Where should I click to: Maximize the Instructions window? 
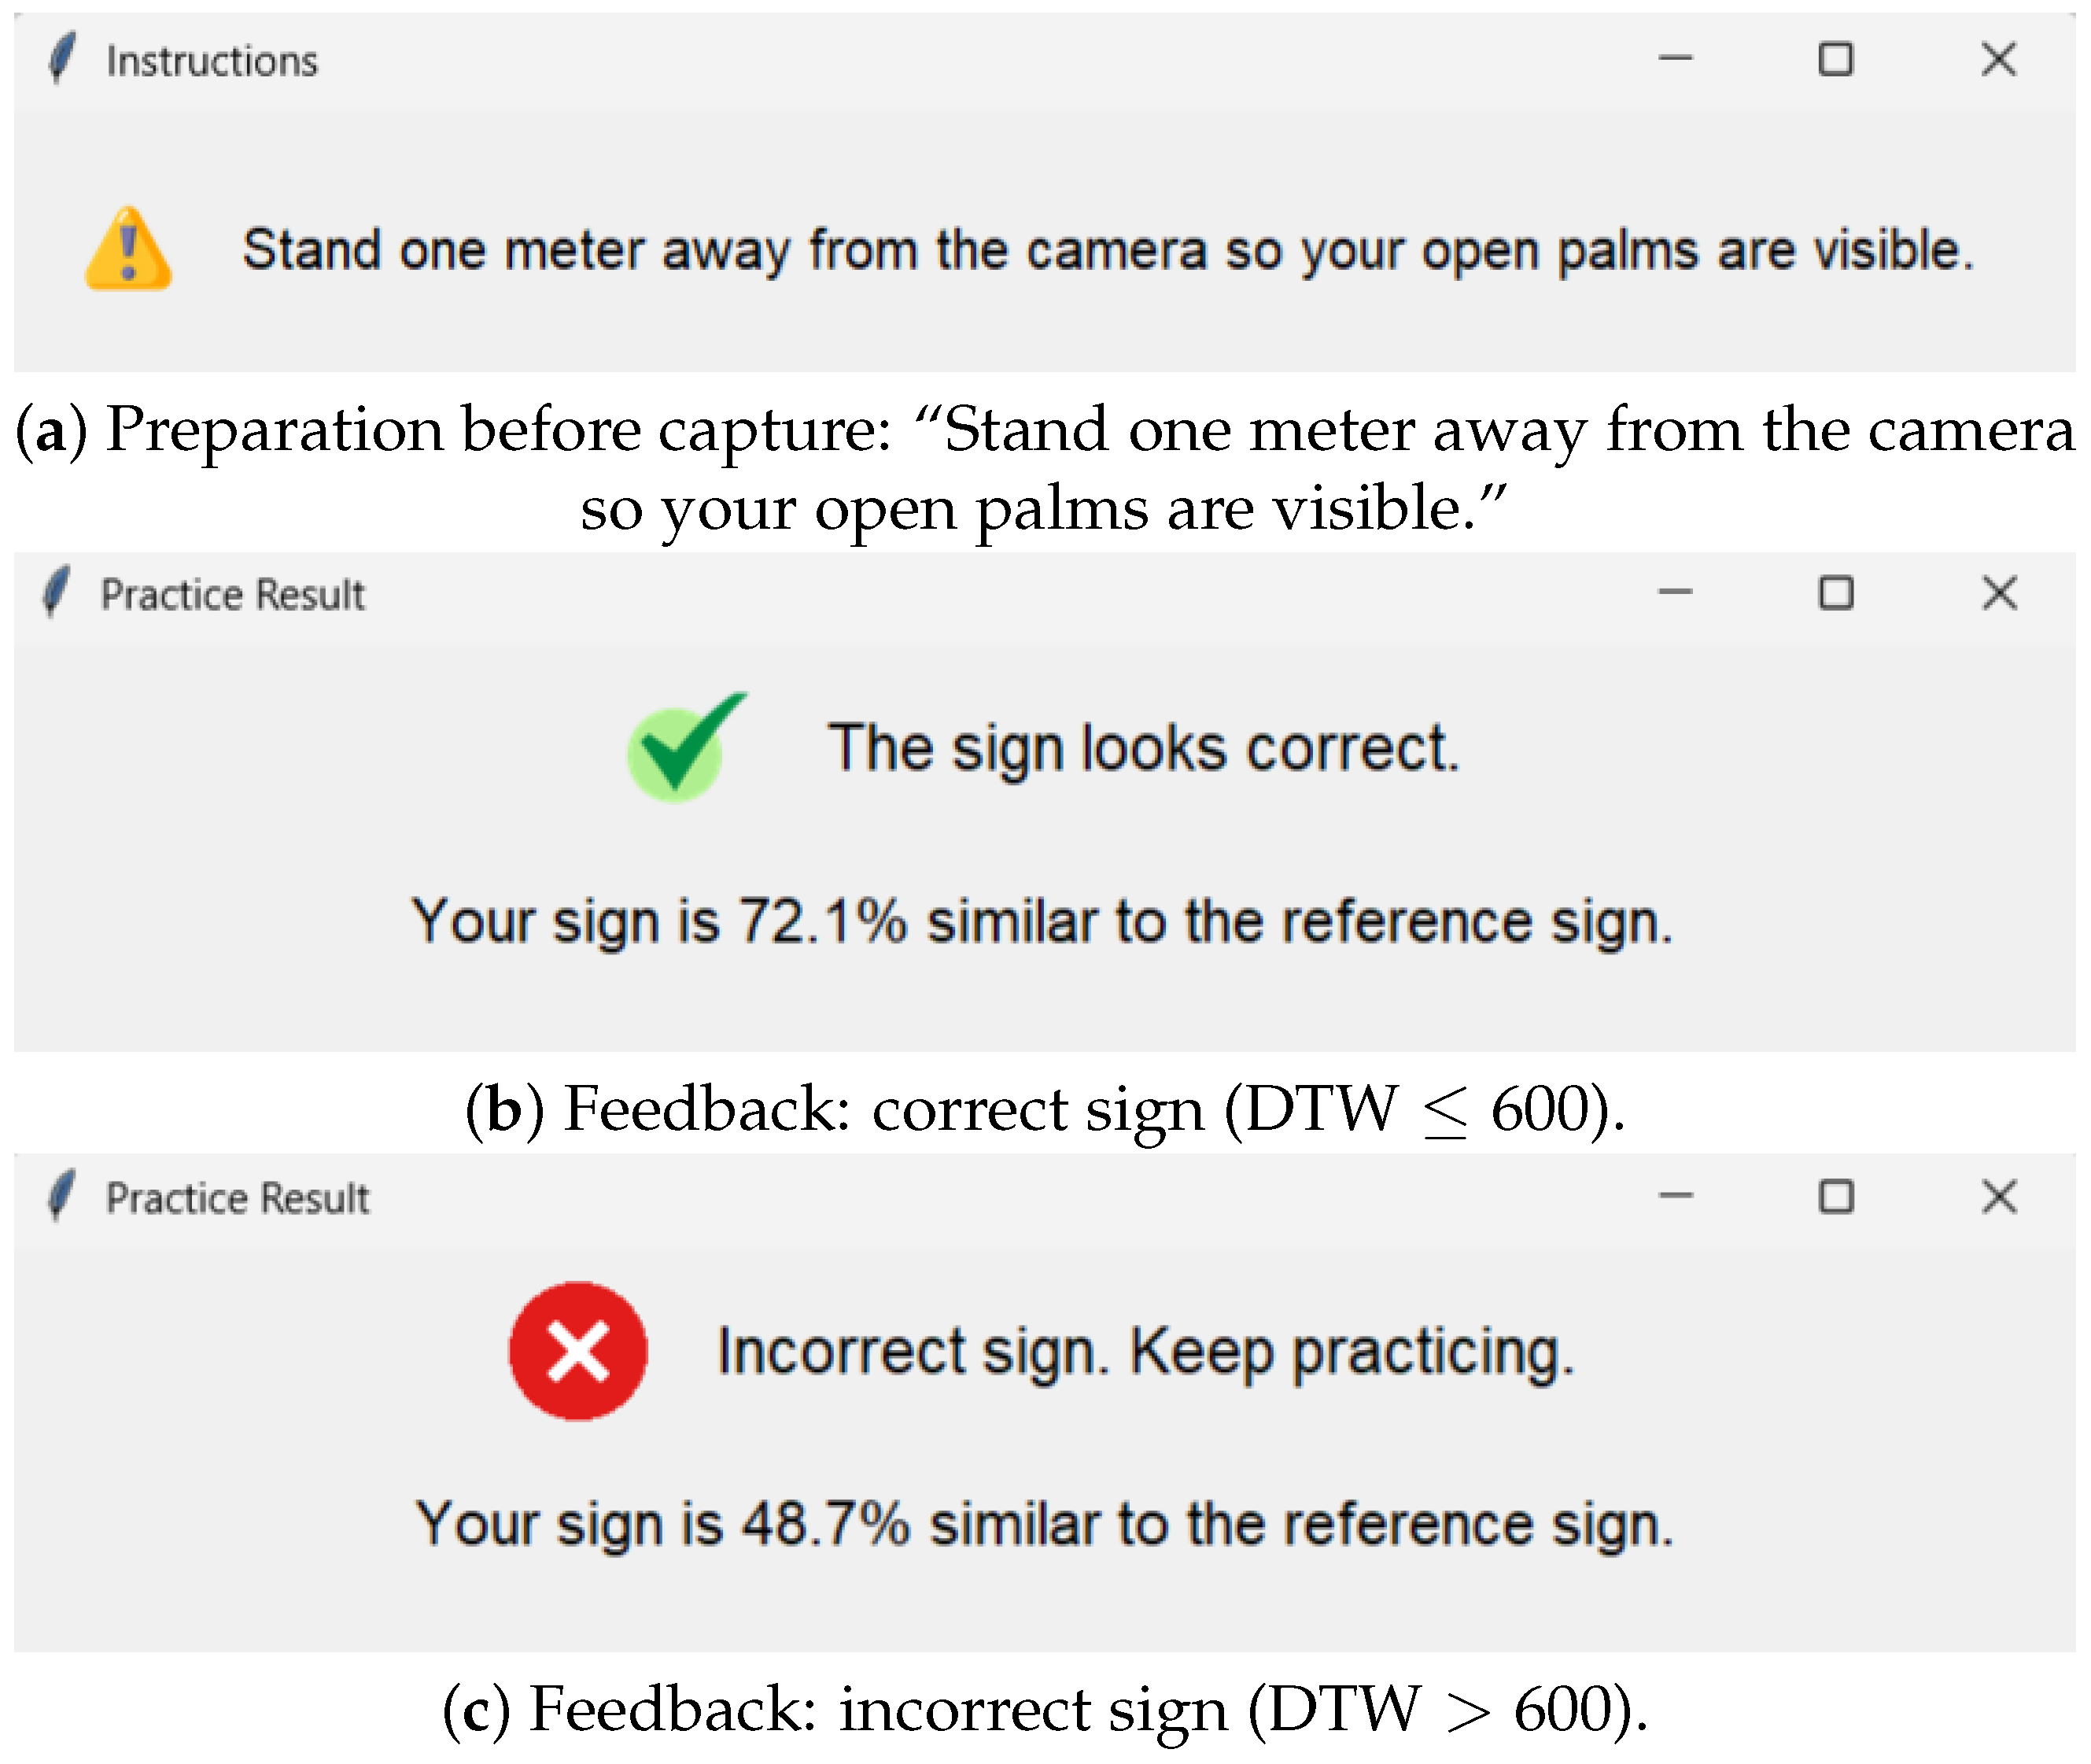pos(1835,59)
